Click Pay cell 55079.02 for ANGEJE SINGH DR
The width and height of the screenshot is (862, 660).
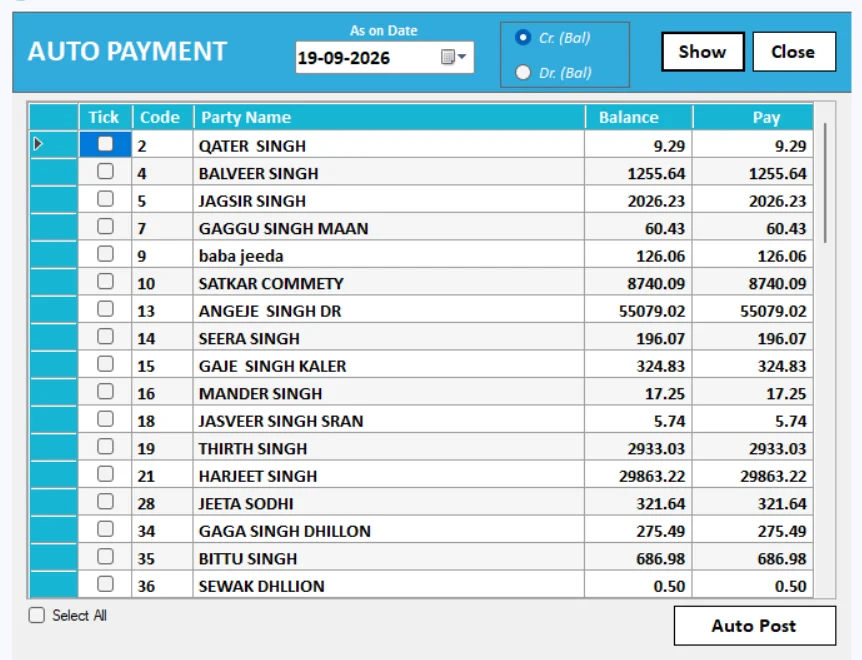click(753, 310)
